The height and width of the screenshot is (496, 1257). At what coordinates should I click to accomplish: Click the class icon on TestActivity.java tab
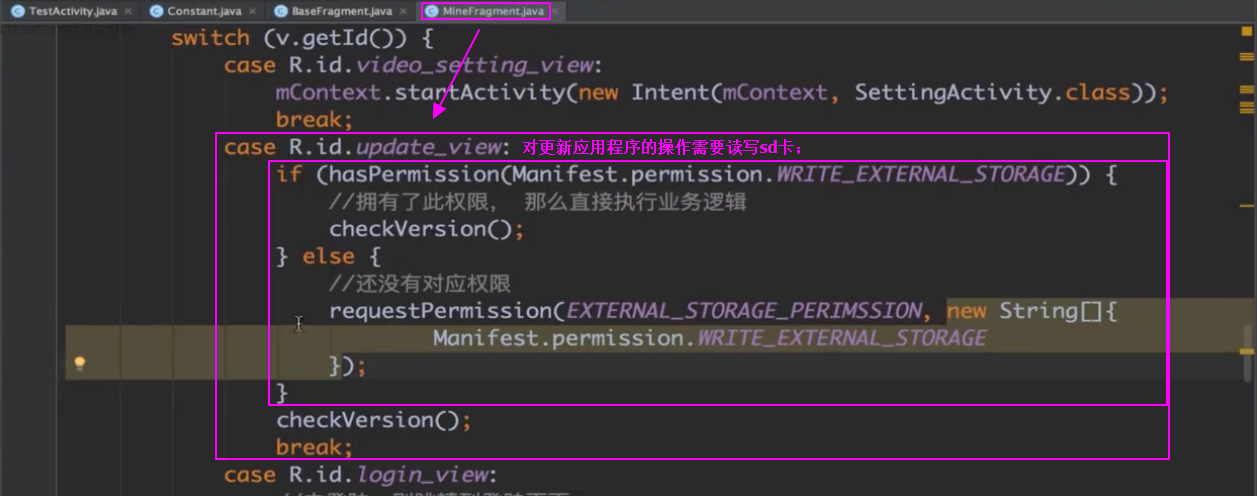coord(17,12)
